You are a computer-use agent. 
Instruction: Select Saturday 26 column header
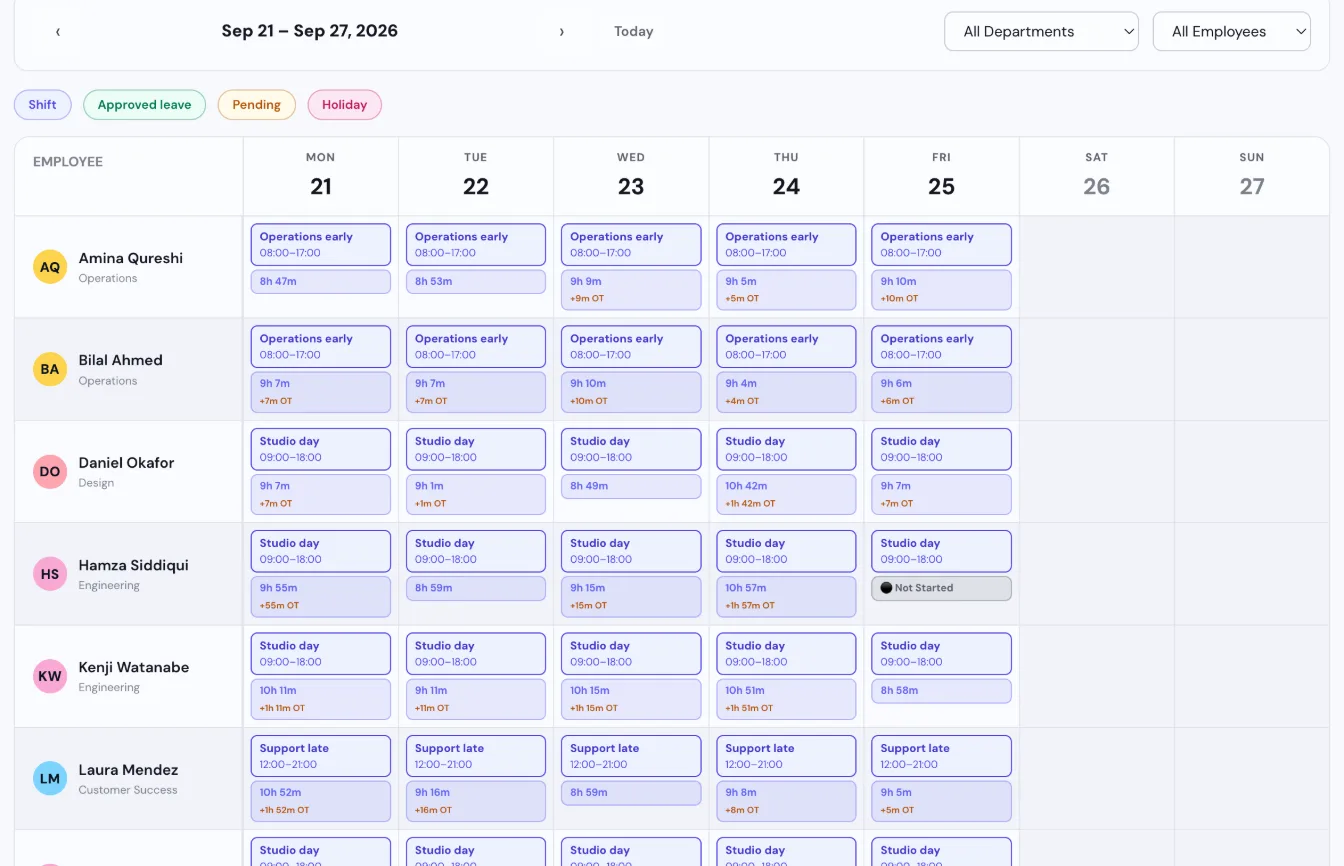[x=1097, y=176]
